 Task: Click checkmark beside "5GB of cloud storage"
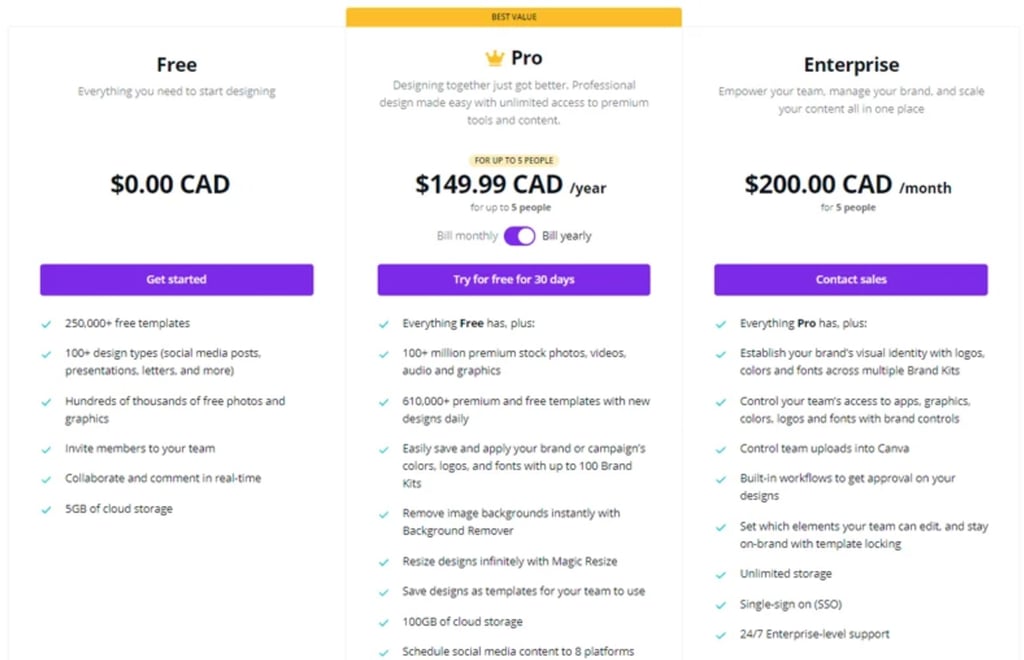tap(46, 508)
